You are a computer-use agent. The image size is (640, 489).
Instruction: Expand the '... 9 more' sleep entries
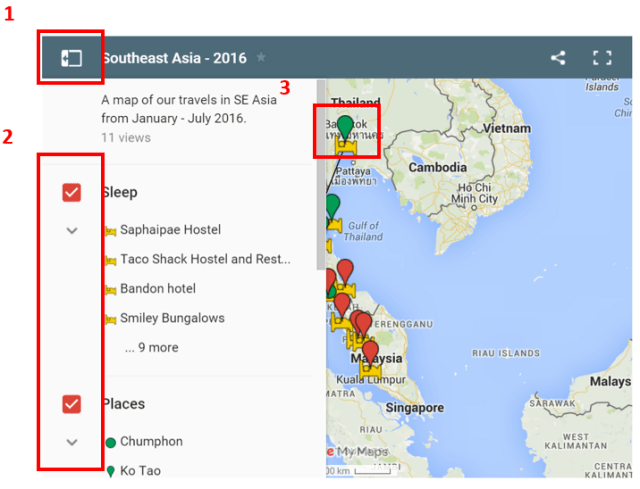pyautogui.click(x=151, y=348)
